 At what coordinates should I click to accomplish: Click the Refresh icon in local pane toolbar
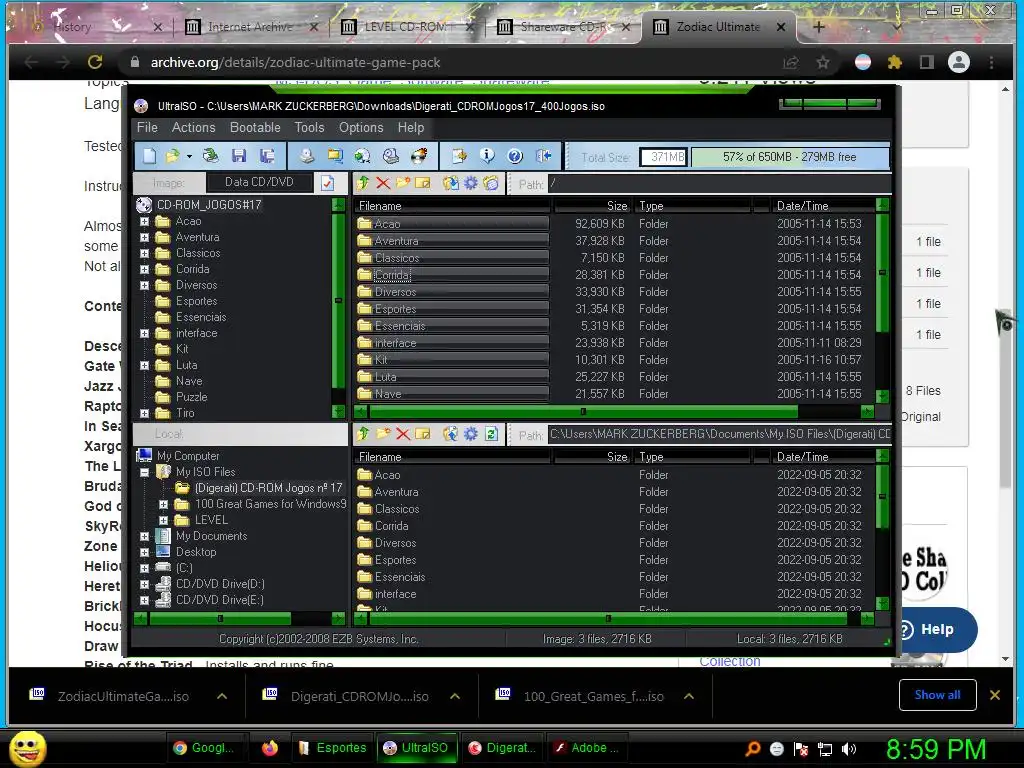point(491,434)
